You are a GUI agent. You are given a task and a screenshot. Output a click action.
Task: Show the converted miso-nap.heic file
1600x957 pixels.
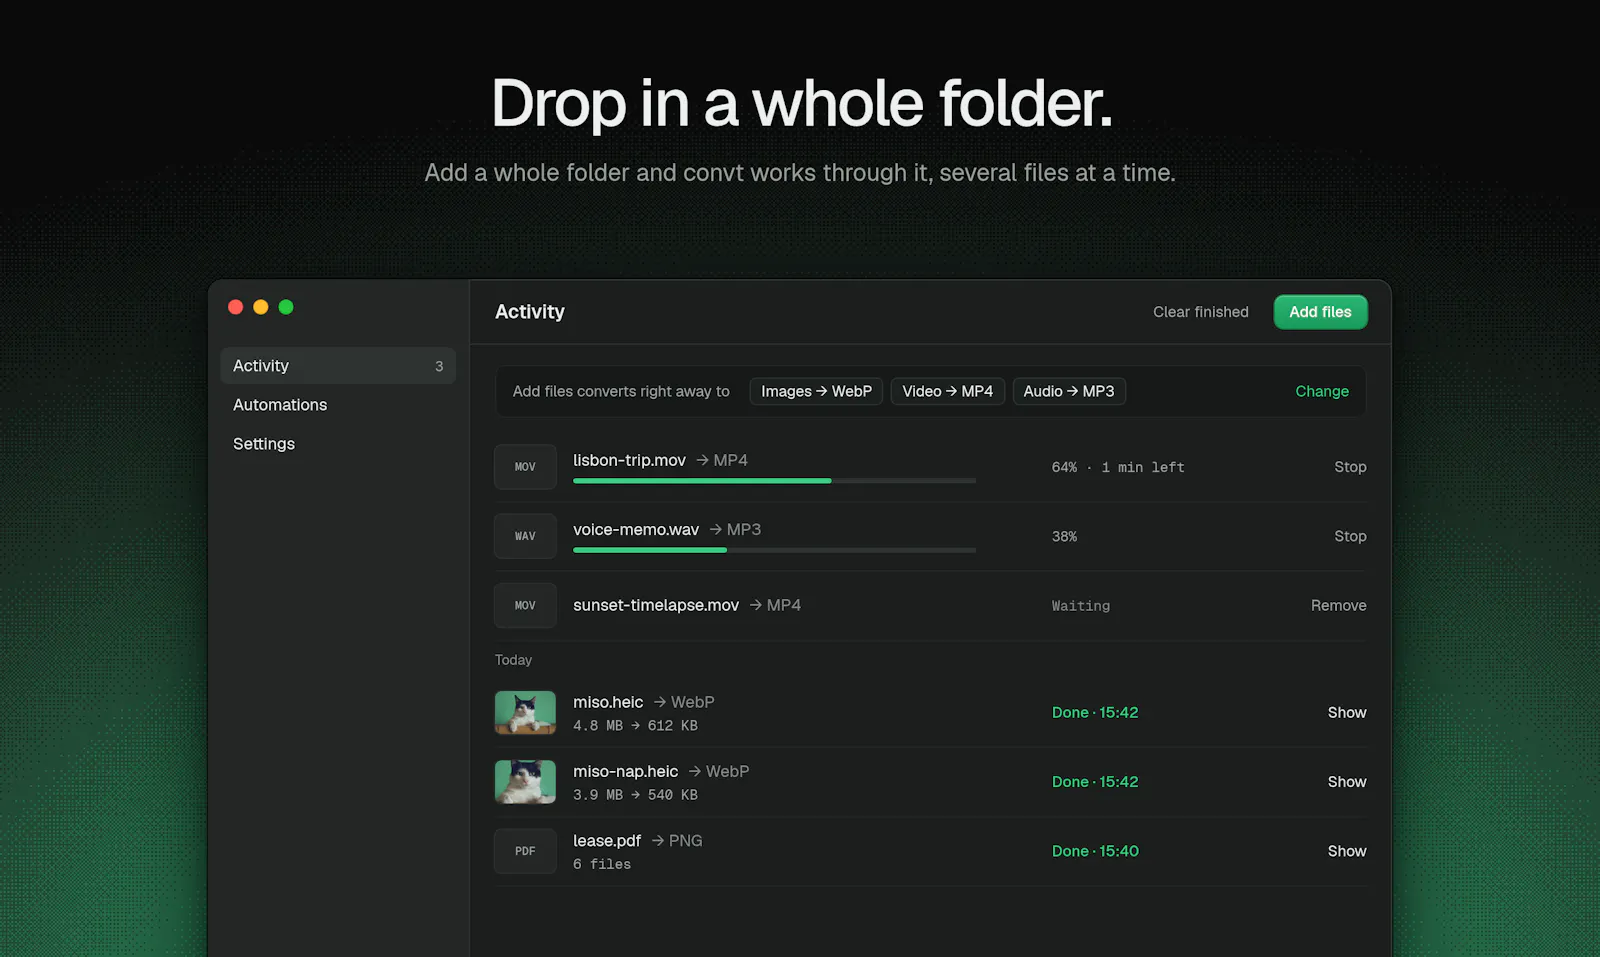(x=1347, y=782)
